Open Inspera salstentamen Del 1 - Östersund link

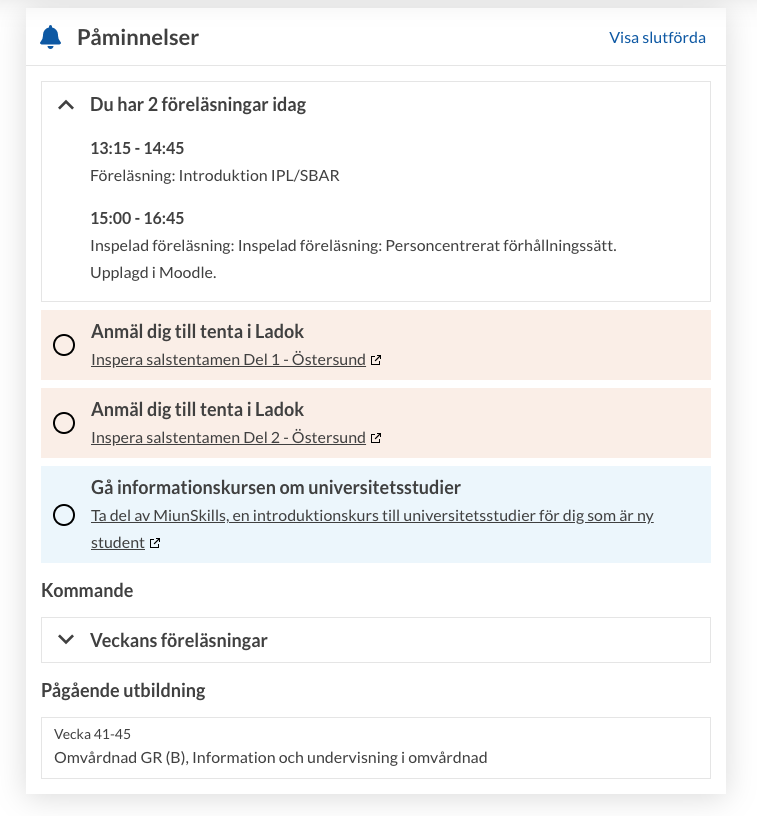[228, 360]
